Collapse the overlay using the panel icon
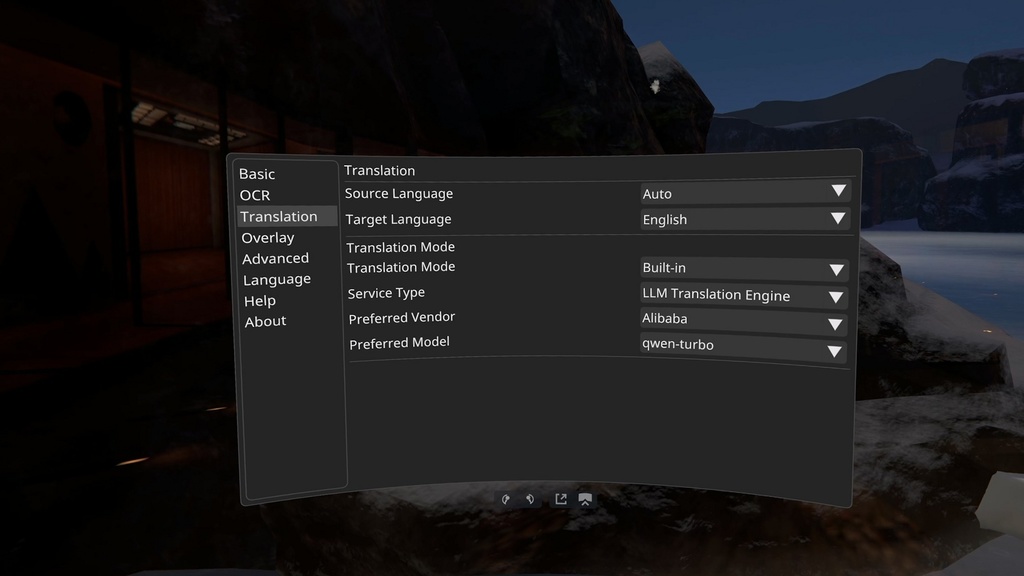The height and width of the screenshot is (576, 1024). (x=584, y=498)
